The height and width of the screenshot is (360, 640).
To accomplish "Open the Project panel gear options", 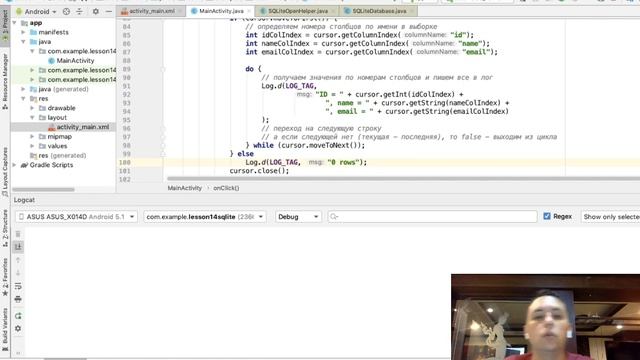I will pyautogui.click(x=96, y=11).
